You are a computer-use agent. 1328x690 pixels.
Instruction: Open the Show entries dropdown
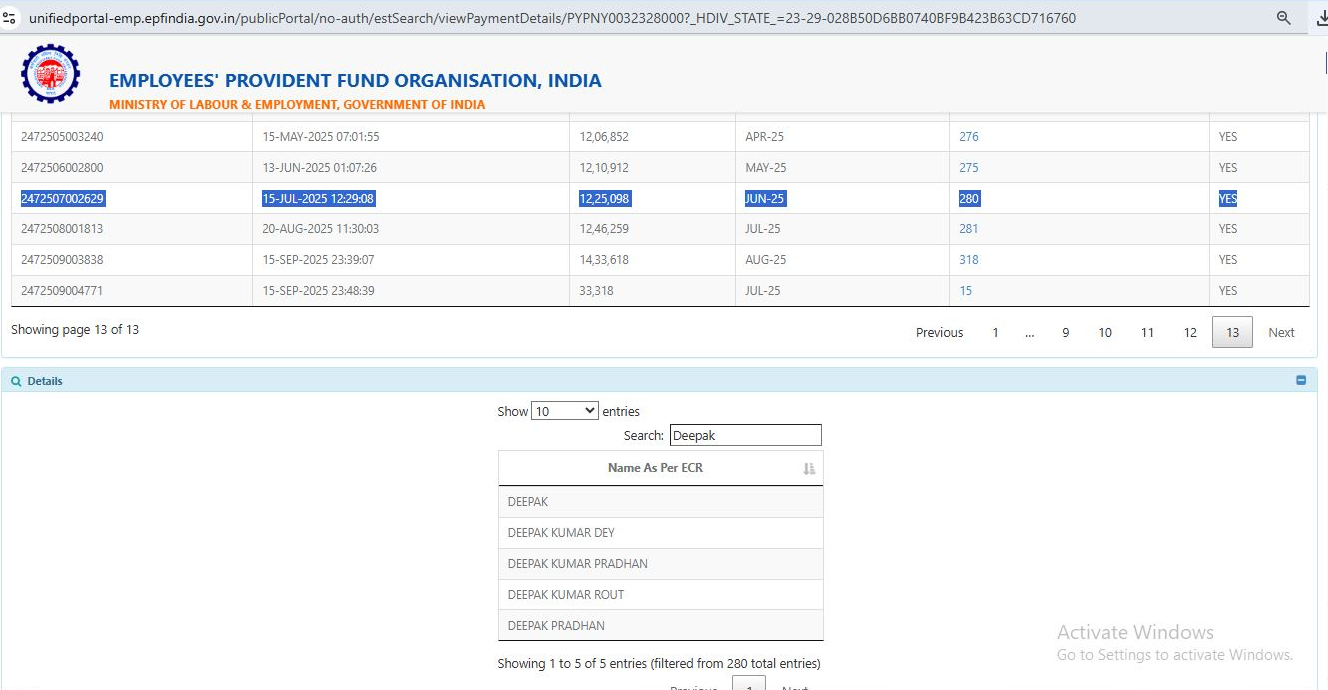[x=564, y=411]
